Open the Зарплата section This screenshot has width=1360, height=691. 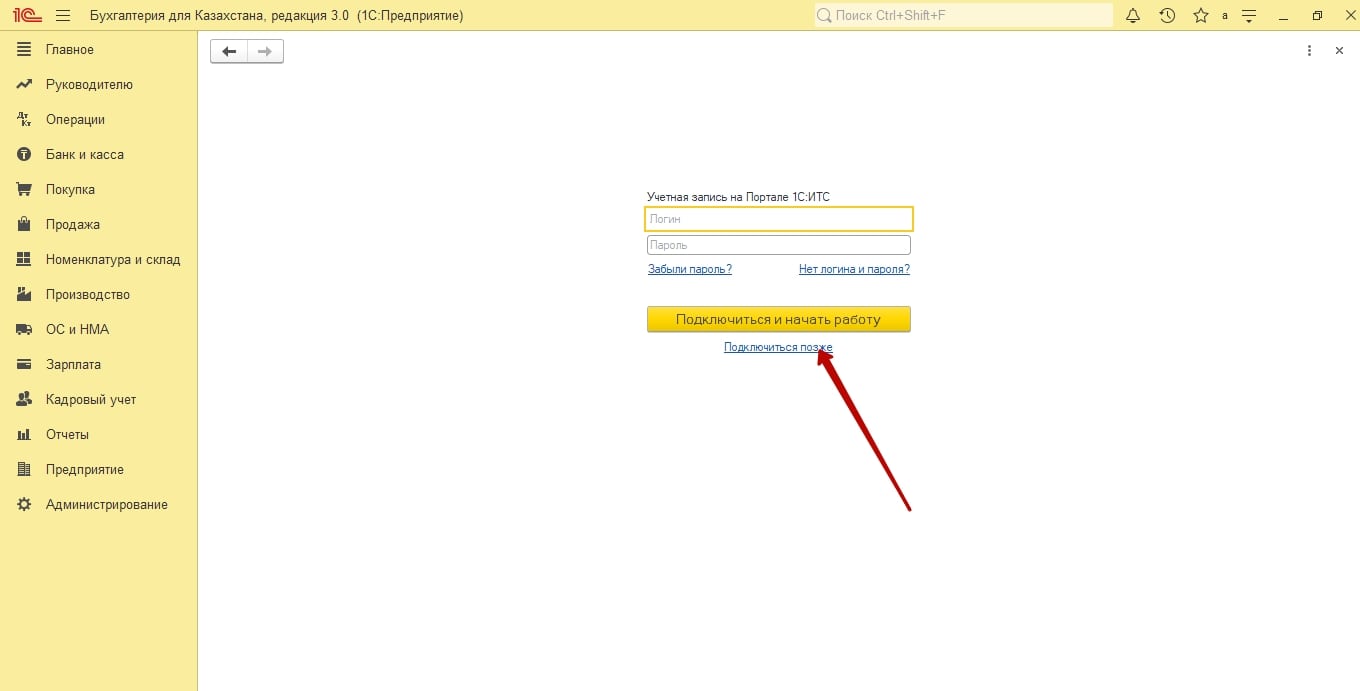(x=73, y=365)
